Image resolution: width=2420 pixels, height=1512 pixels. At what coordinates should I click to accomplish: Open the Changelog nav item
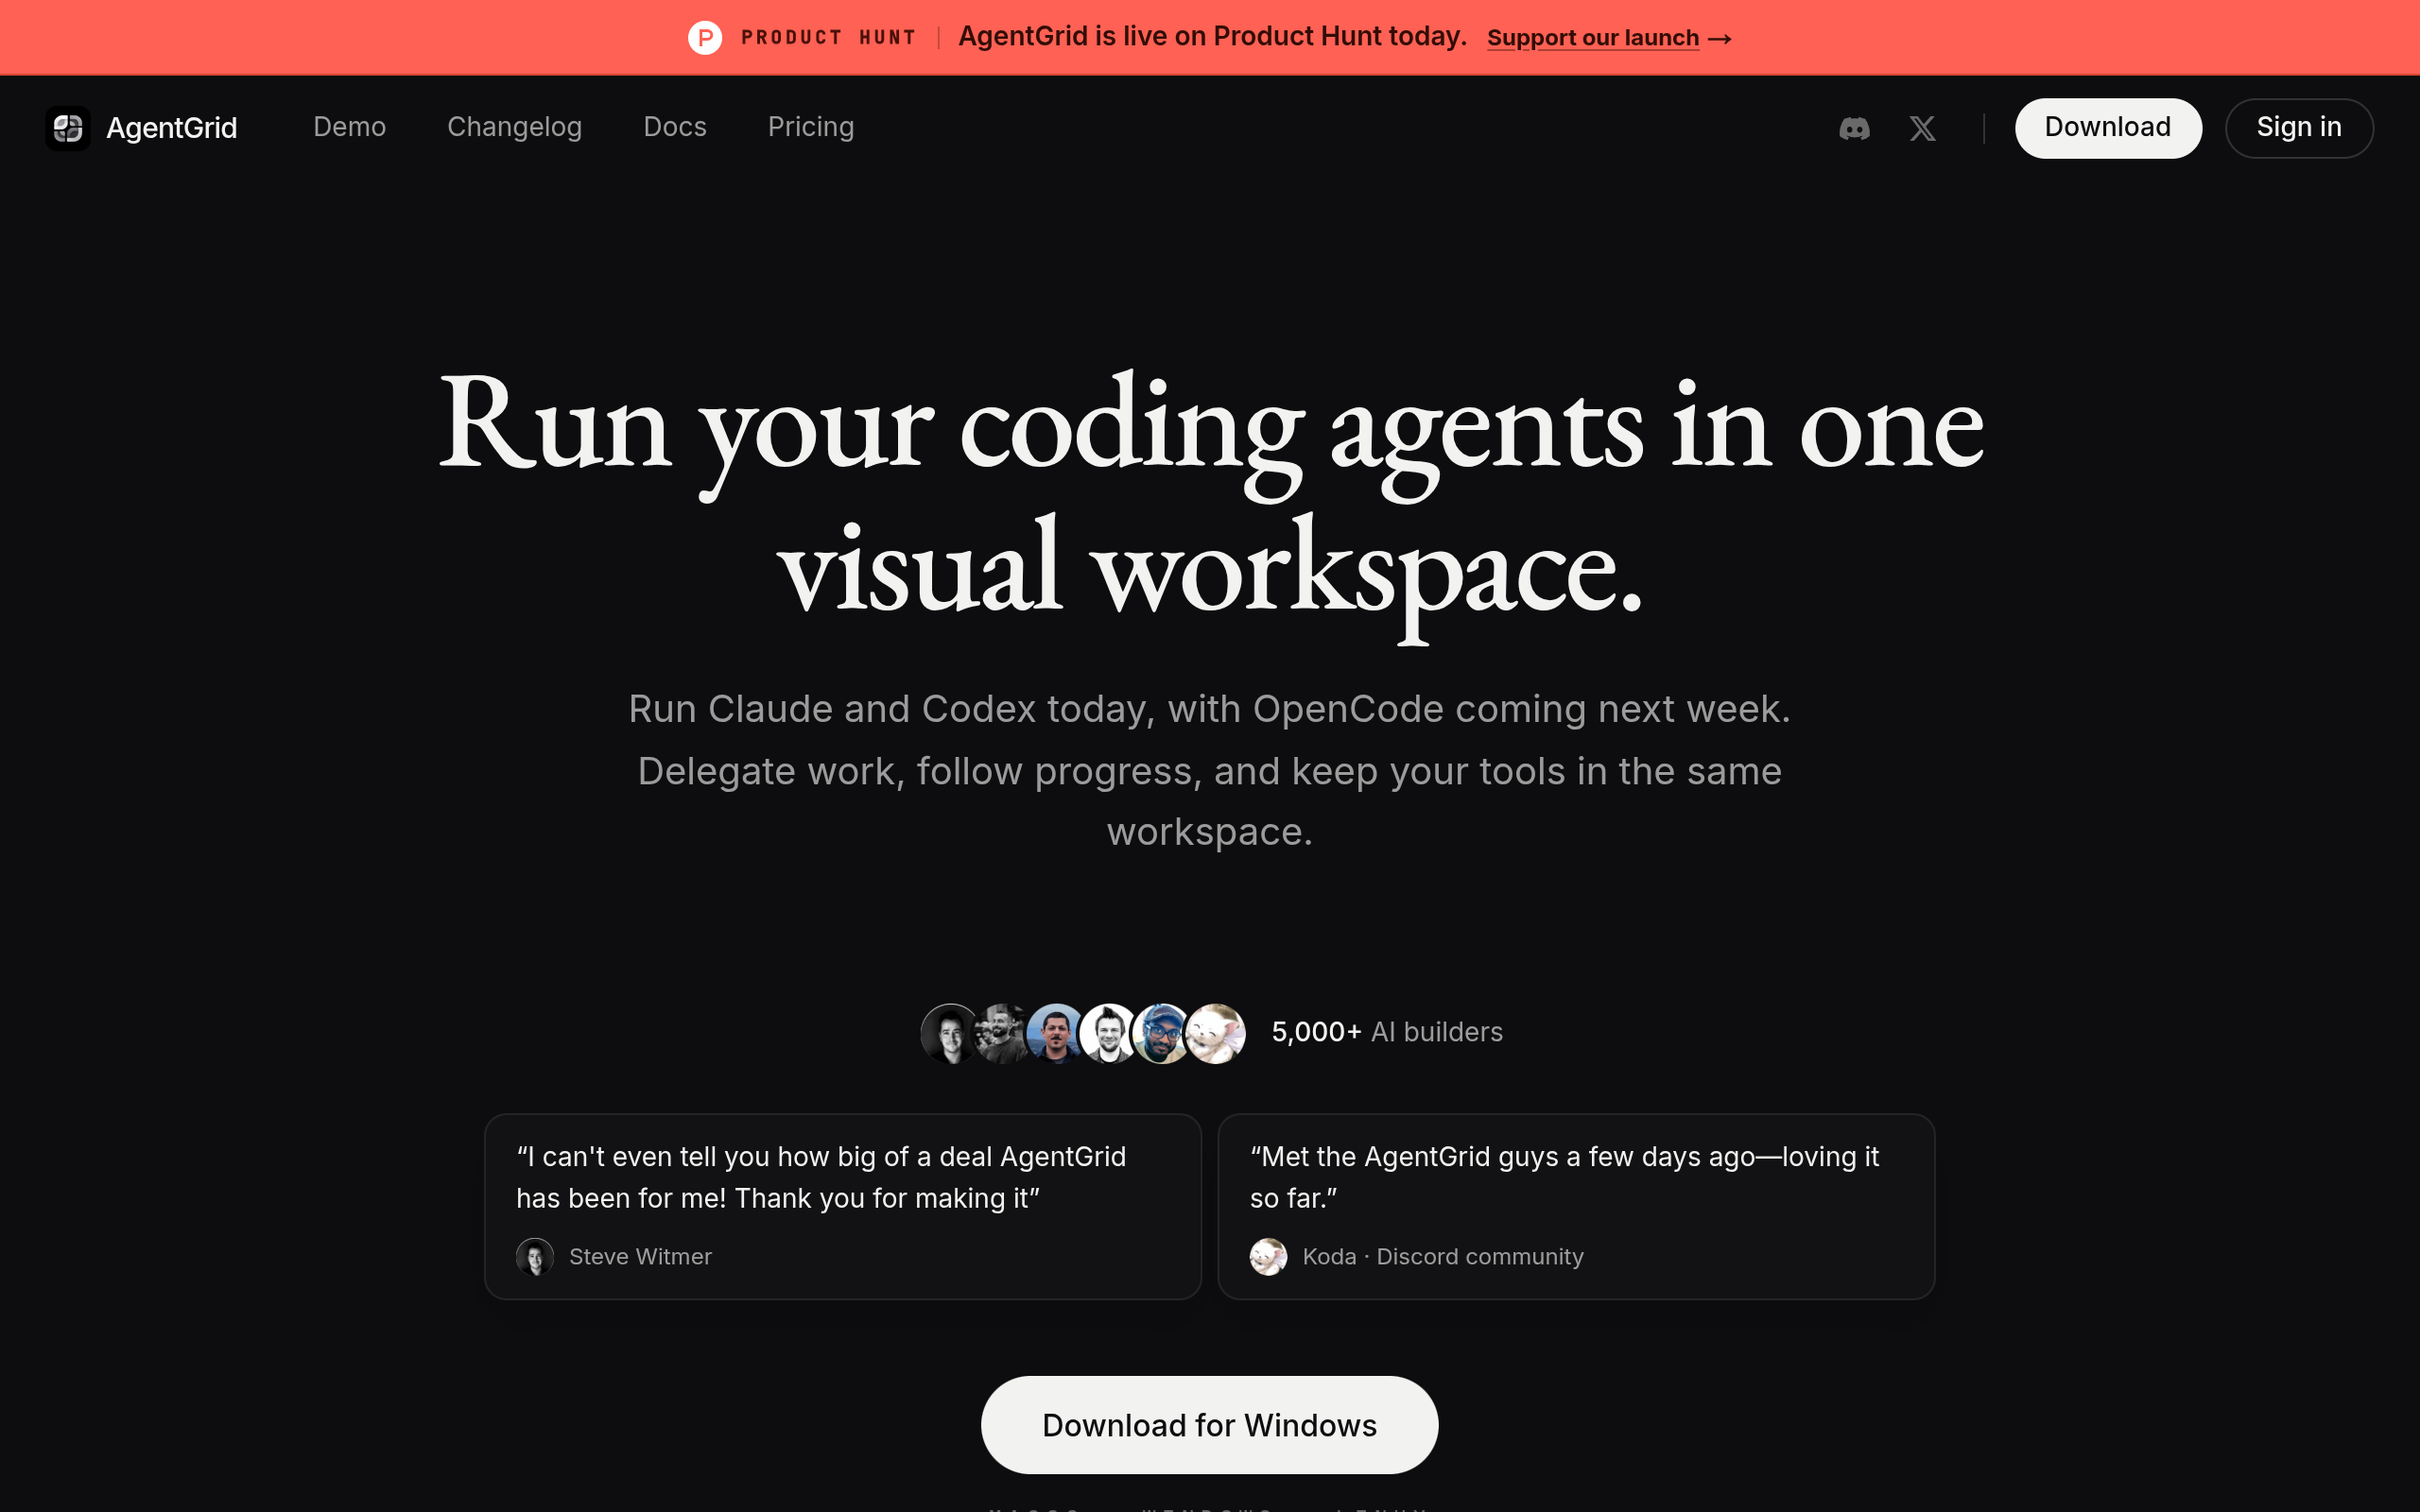(x=514, y=127)
